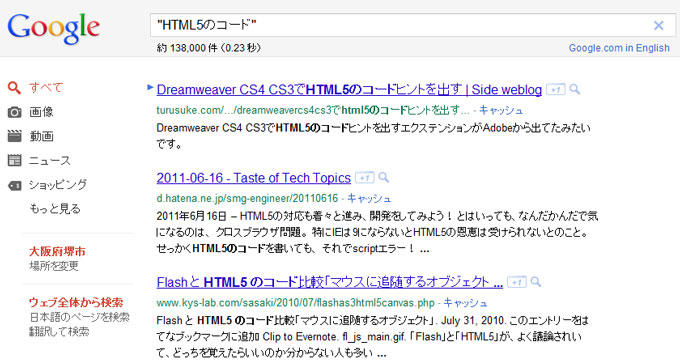Click the d.hatena.ne.jp/smg-engineer green URL
Viewport: 680px width, 361px height.
[247, 199]
